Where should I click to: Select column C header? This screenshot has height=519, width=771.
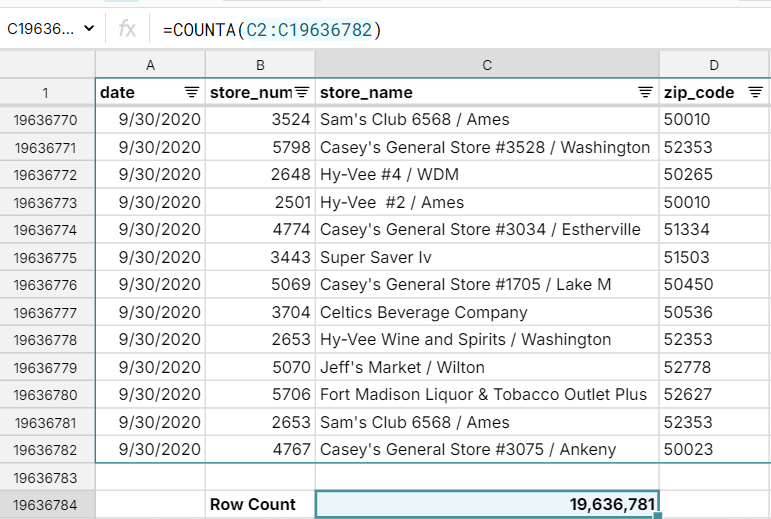click(487, 65)
